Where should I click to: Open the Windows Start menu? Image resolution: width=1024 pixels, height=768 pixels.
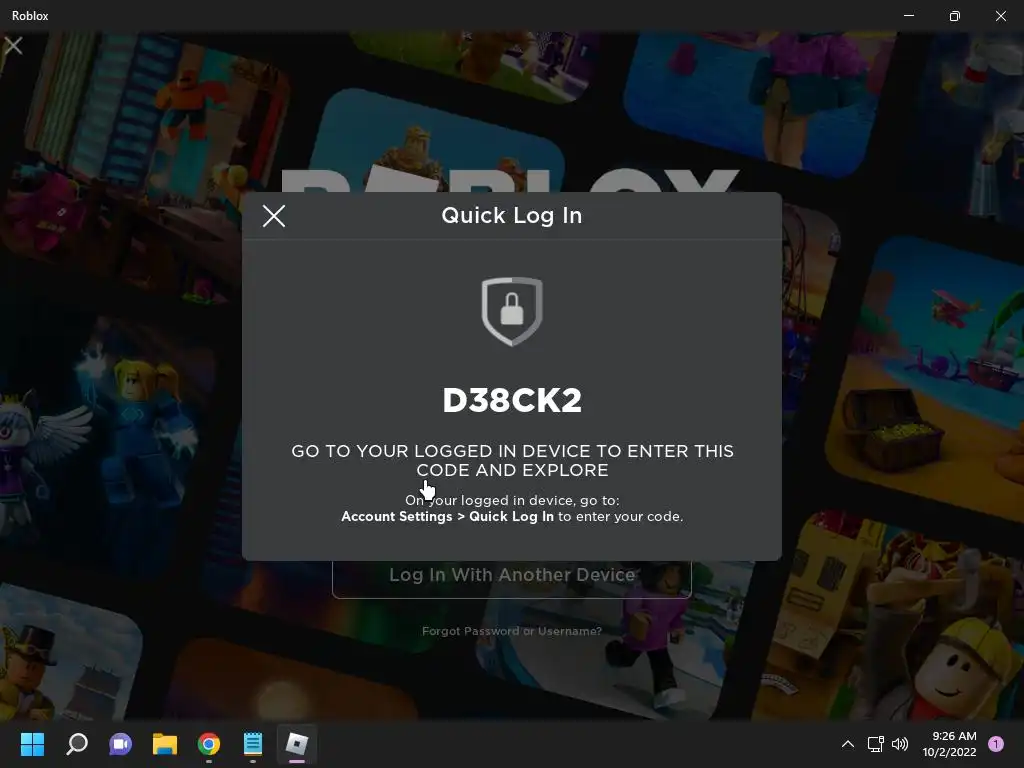[x=32, y=744]
